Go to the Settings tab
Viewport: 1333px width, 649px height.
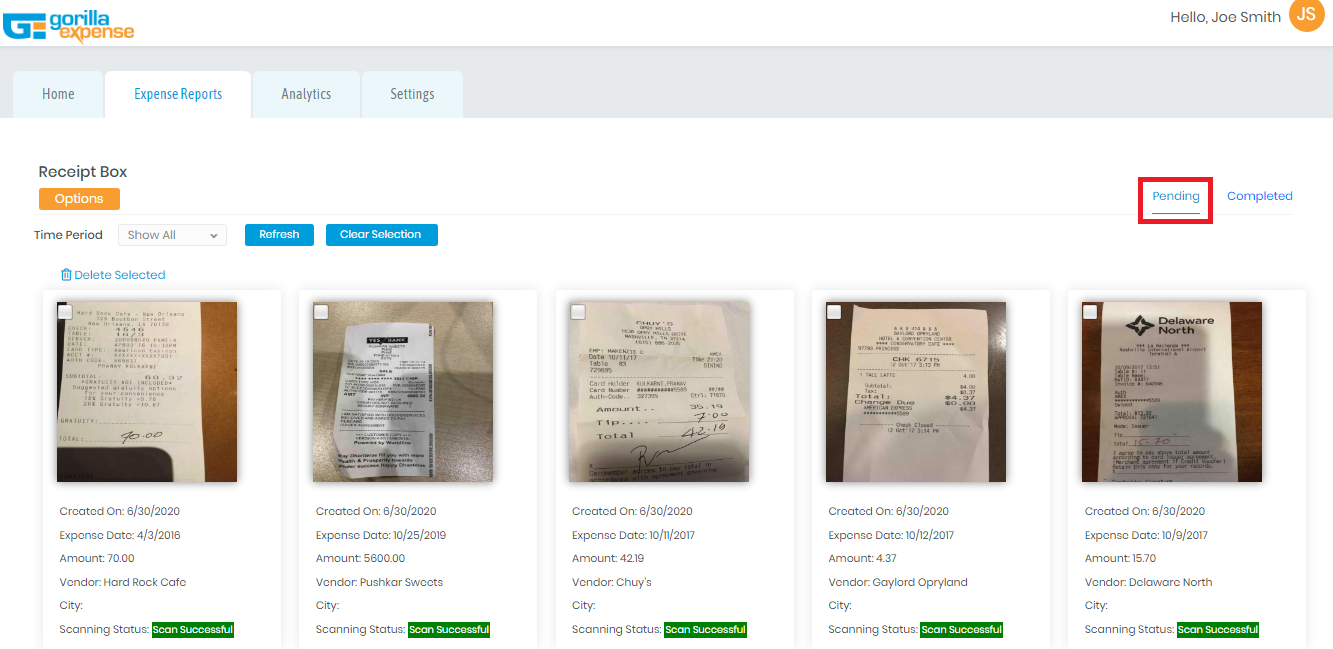412,94
